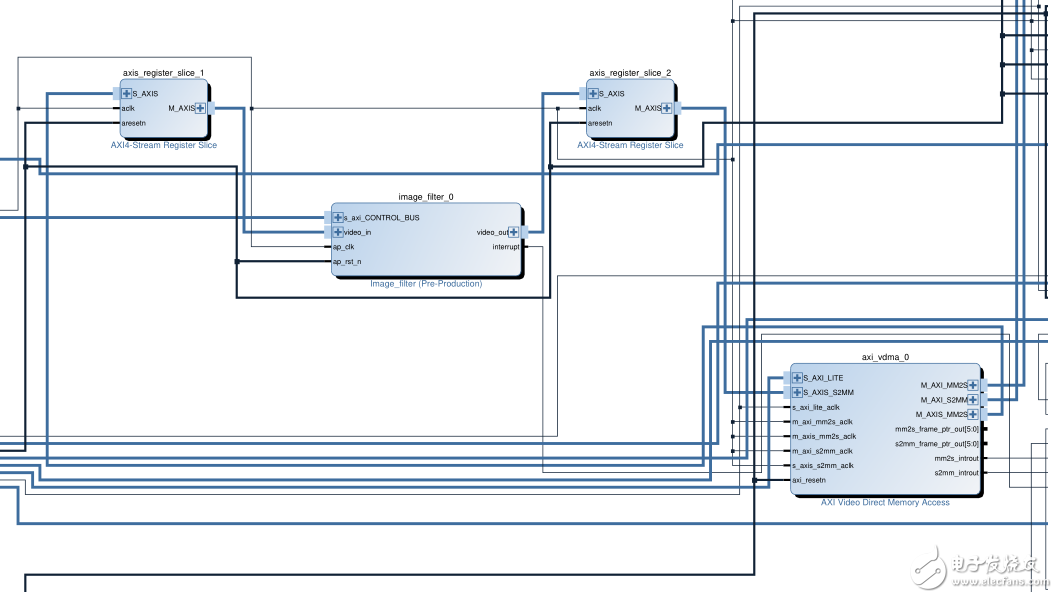The height and width of the screenshot is (598, 1058).
Task: Select the image_filter_0 block title
Action: pyautogui.click(x=426, y=197)
